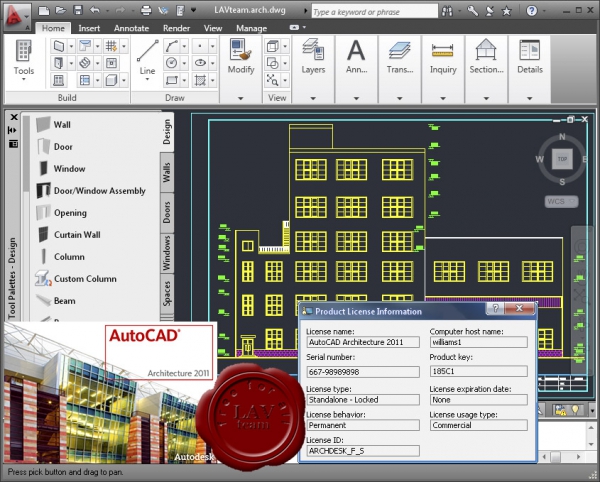
Task: Click the binoculars search icon
Action: (x=447, y=11)
